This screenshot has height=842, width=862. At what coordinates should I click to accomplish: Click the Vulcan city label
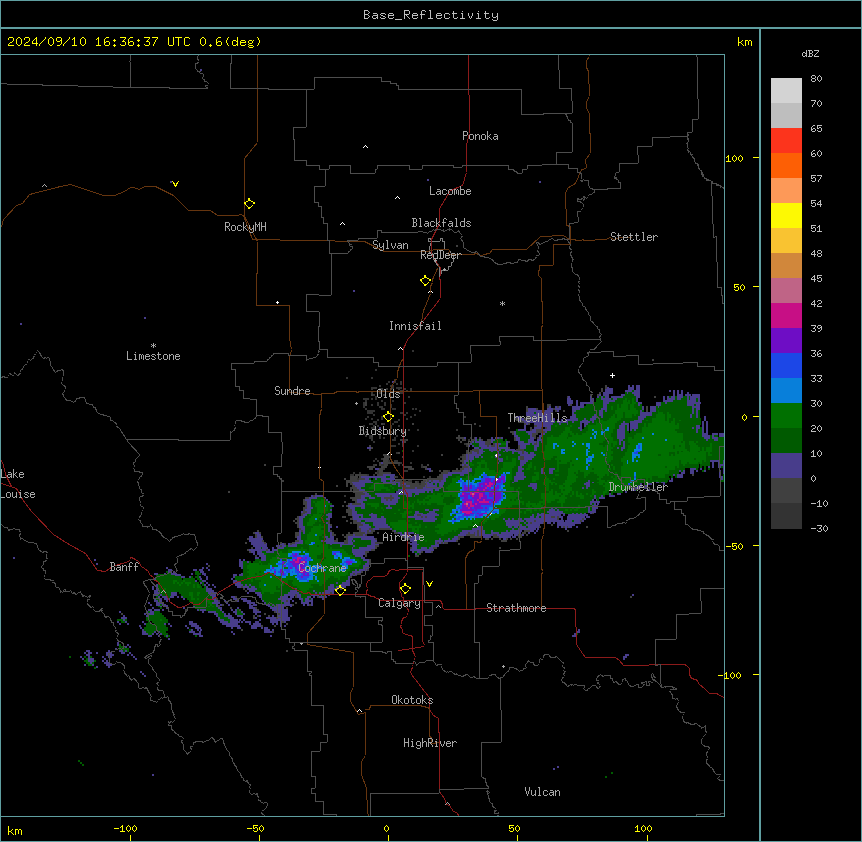click(x=543, y=792)
